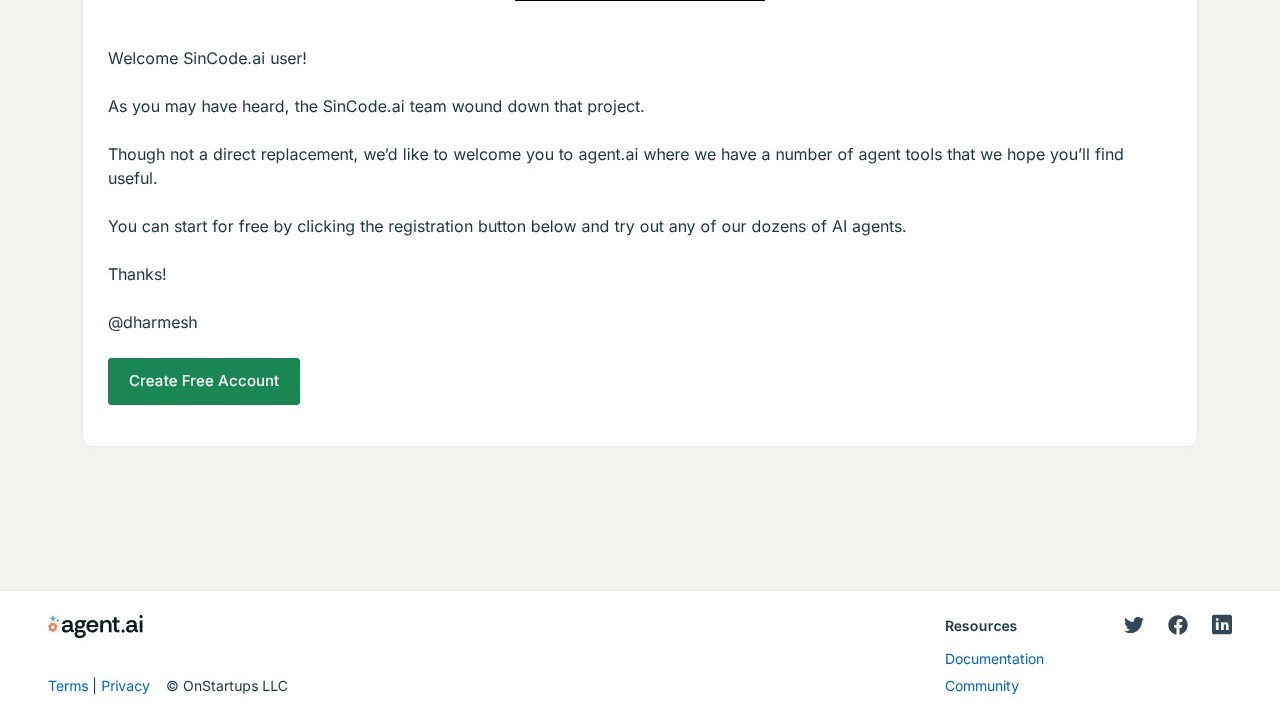
Task: Click the "Welcome SinCode.ai user!" greeting line
Action: point(207,58)
